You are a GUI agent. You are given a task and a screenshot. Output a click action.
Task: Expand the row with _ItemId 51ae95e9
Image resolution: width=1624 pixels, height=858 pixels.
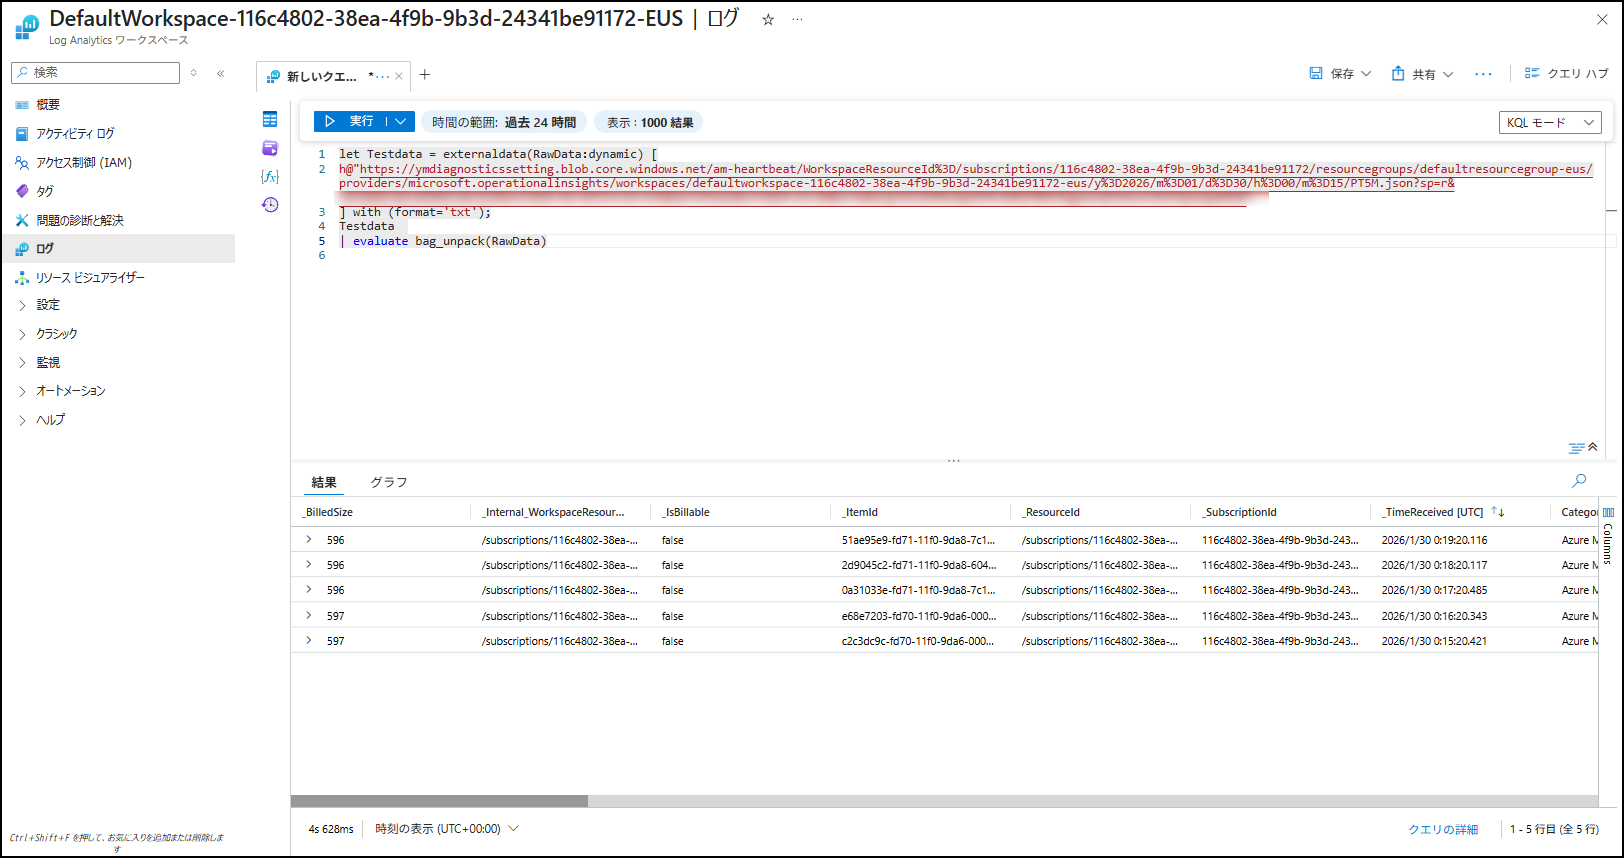click(309, 540)
